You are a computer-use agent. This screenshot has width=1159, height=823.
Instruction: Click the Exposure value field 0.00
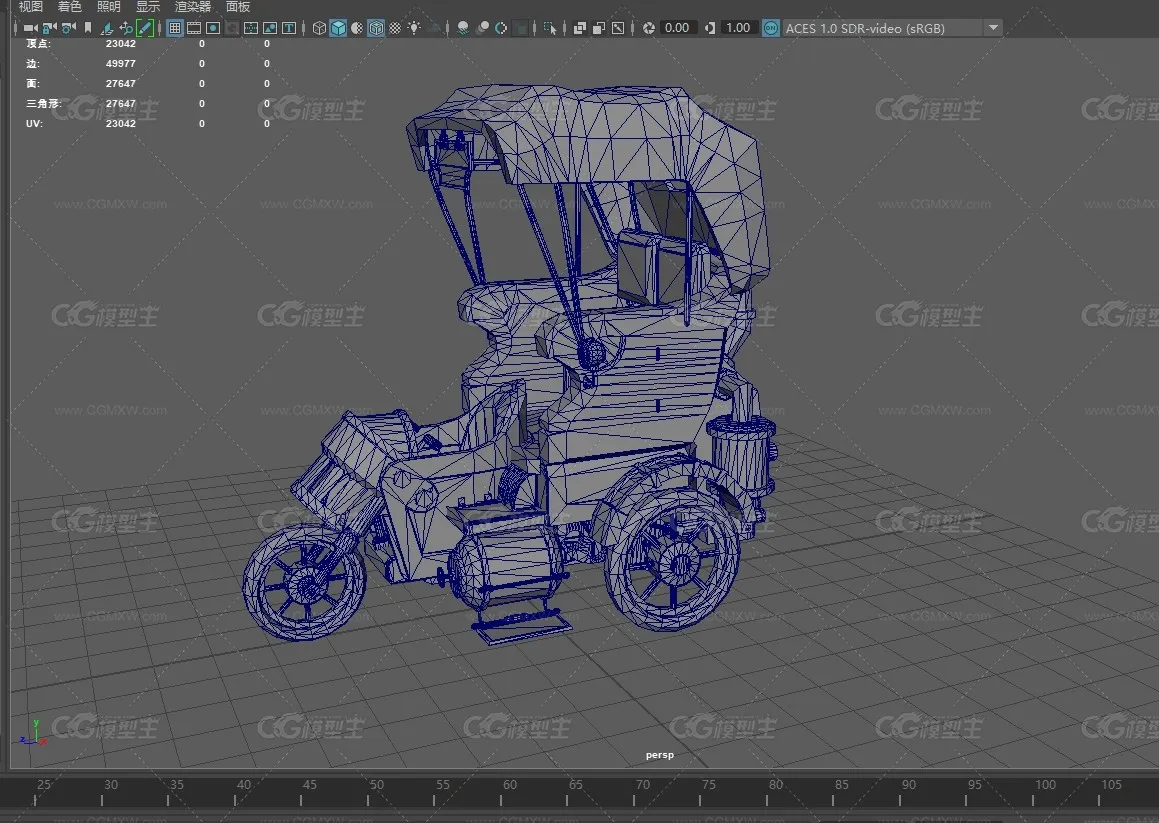pos(677,28)
